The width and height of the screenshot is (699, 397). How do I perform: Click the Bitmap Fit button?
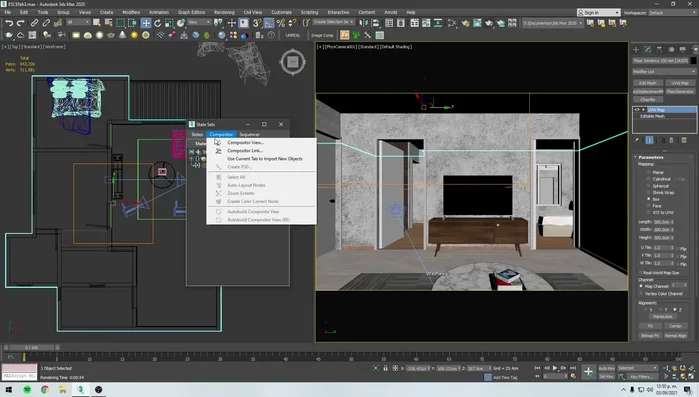(x=650, y=336)
